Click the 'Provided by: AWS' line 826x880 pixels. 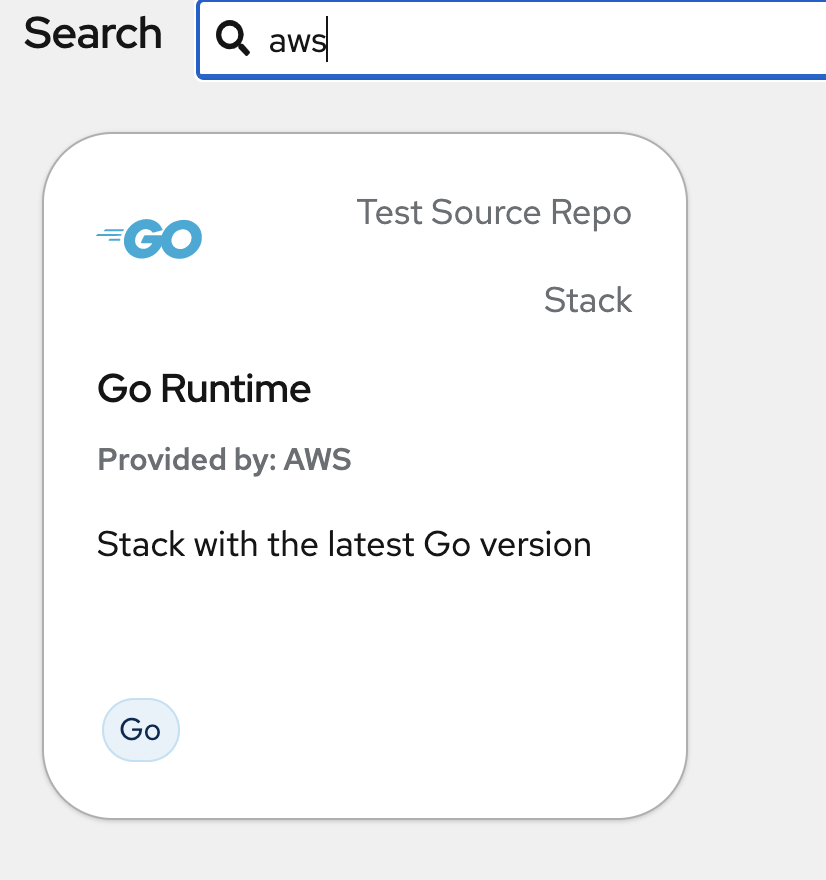(x=224, y=460)
